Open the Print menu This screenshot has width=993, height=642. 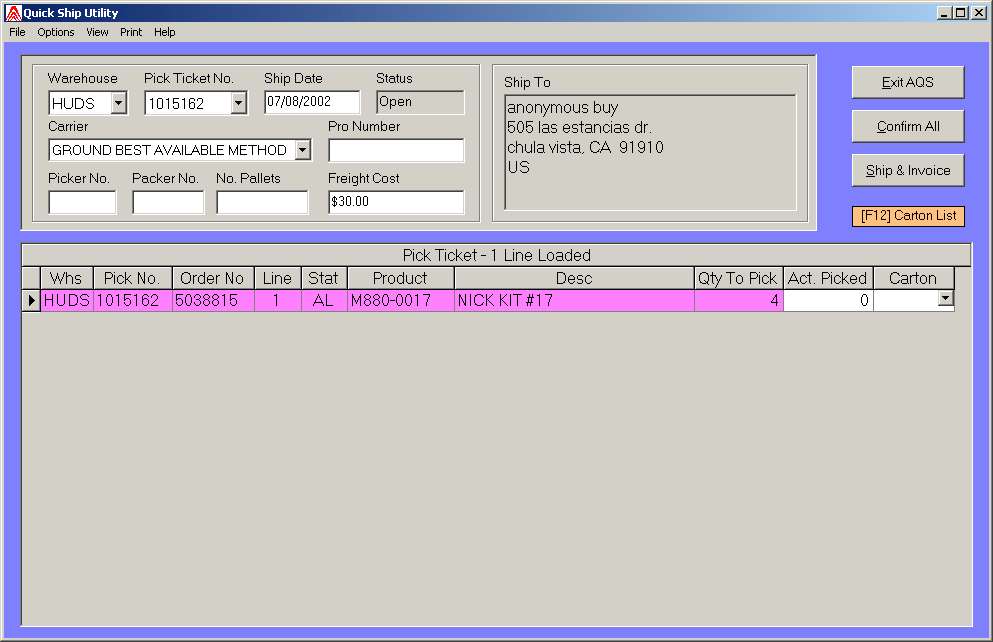coord(131,32)
